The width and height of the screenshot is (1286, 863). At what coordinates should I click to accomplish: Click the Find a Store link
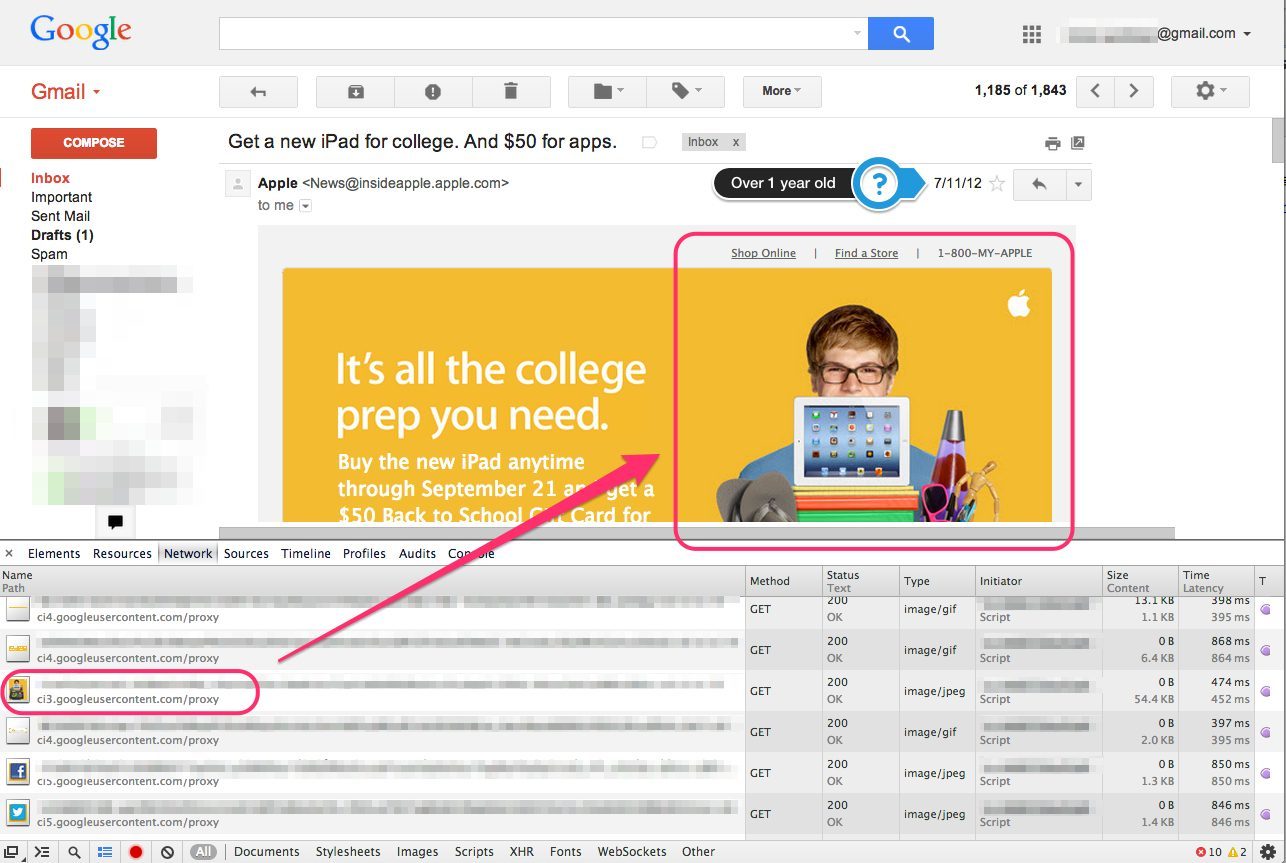click(x=866, y=253)
